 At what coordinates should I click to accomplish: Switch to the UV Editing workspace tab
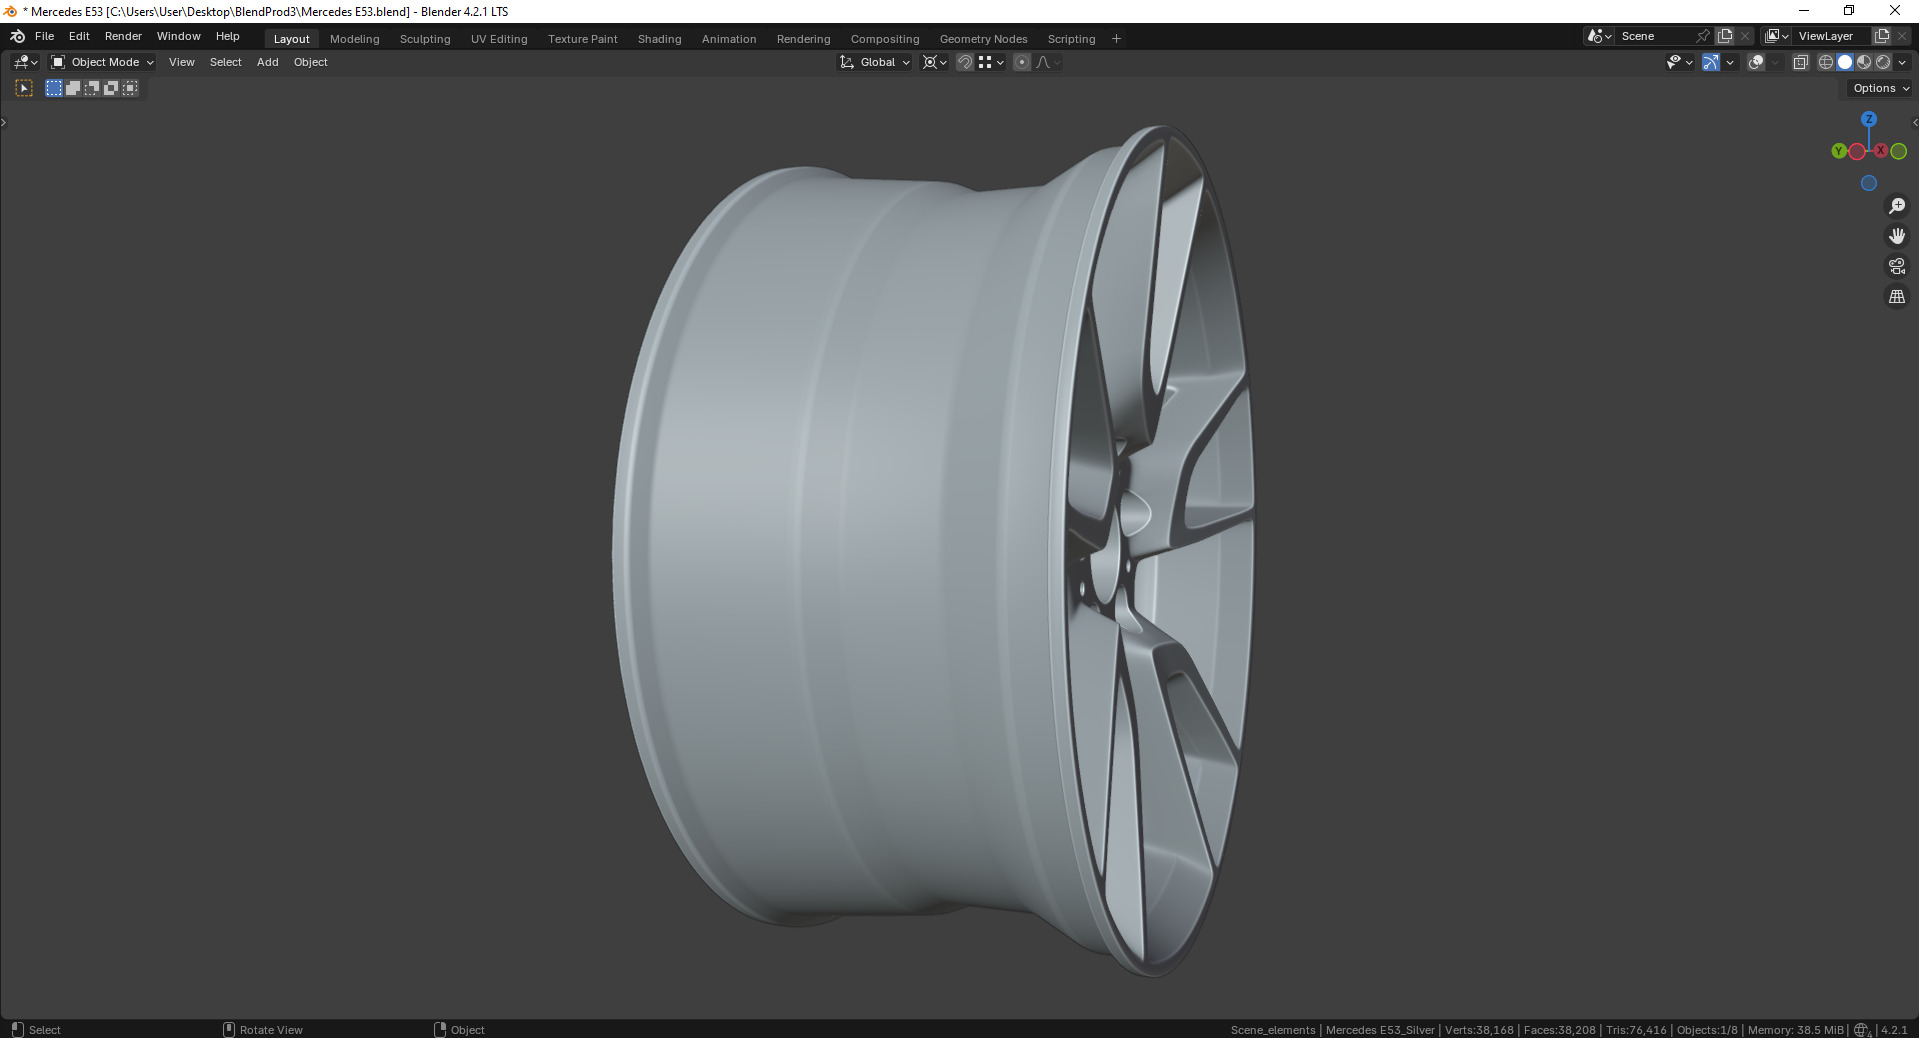tap(499, 39)
